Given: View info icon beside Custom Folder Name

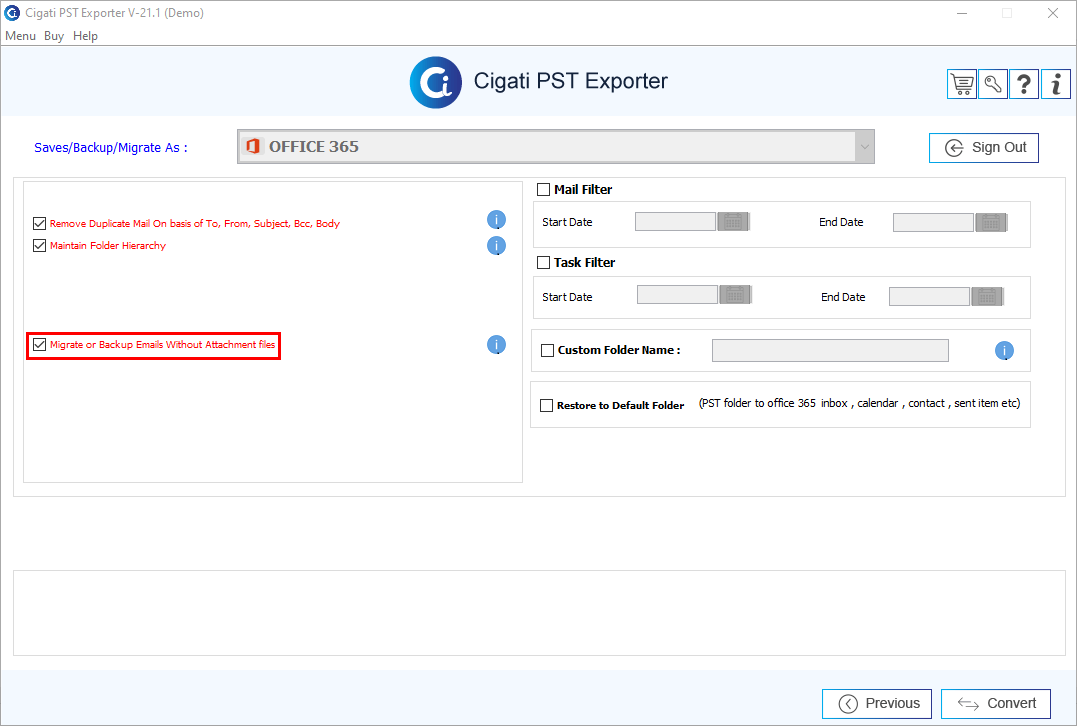Looking at the screenshot, I should coord(1004,350).
